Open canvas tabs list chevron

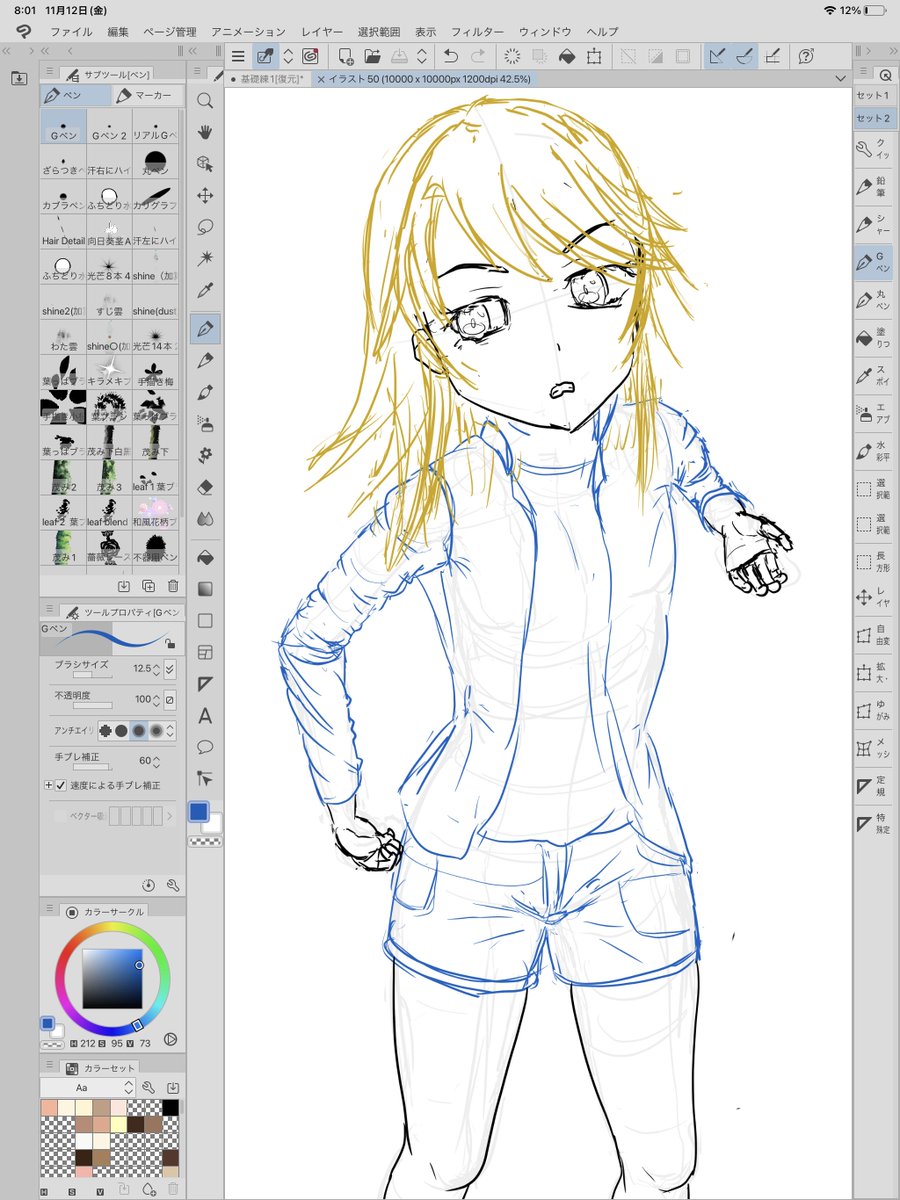[x=840, y=78]
